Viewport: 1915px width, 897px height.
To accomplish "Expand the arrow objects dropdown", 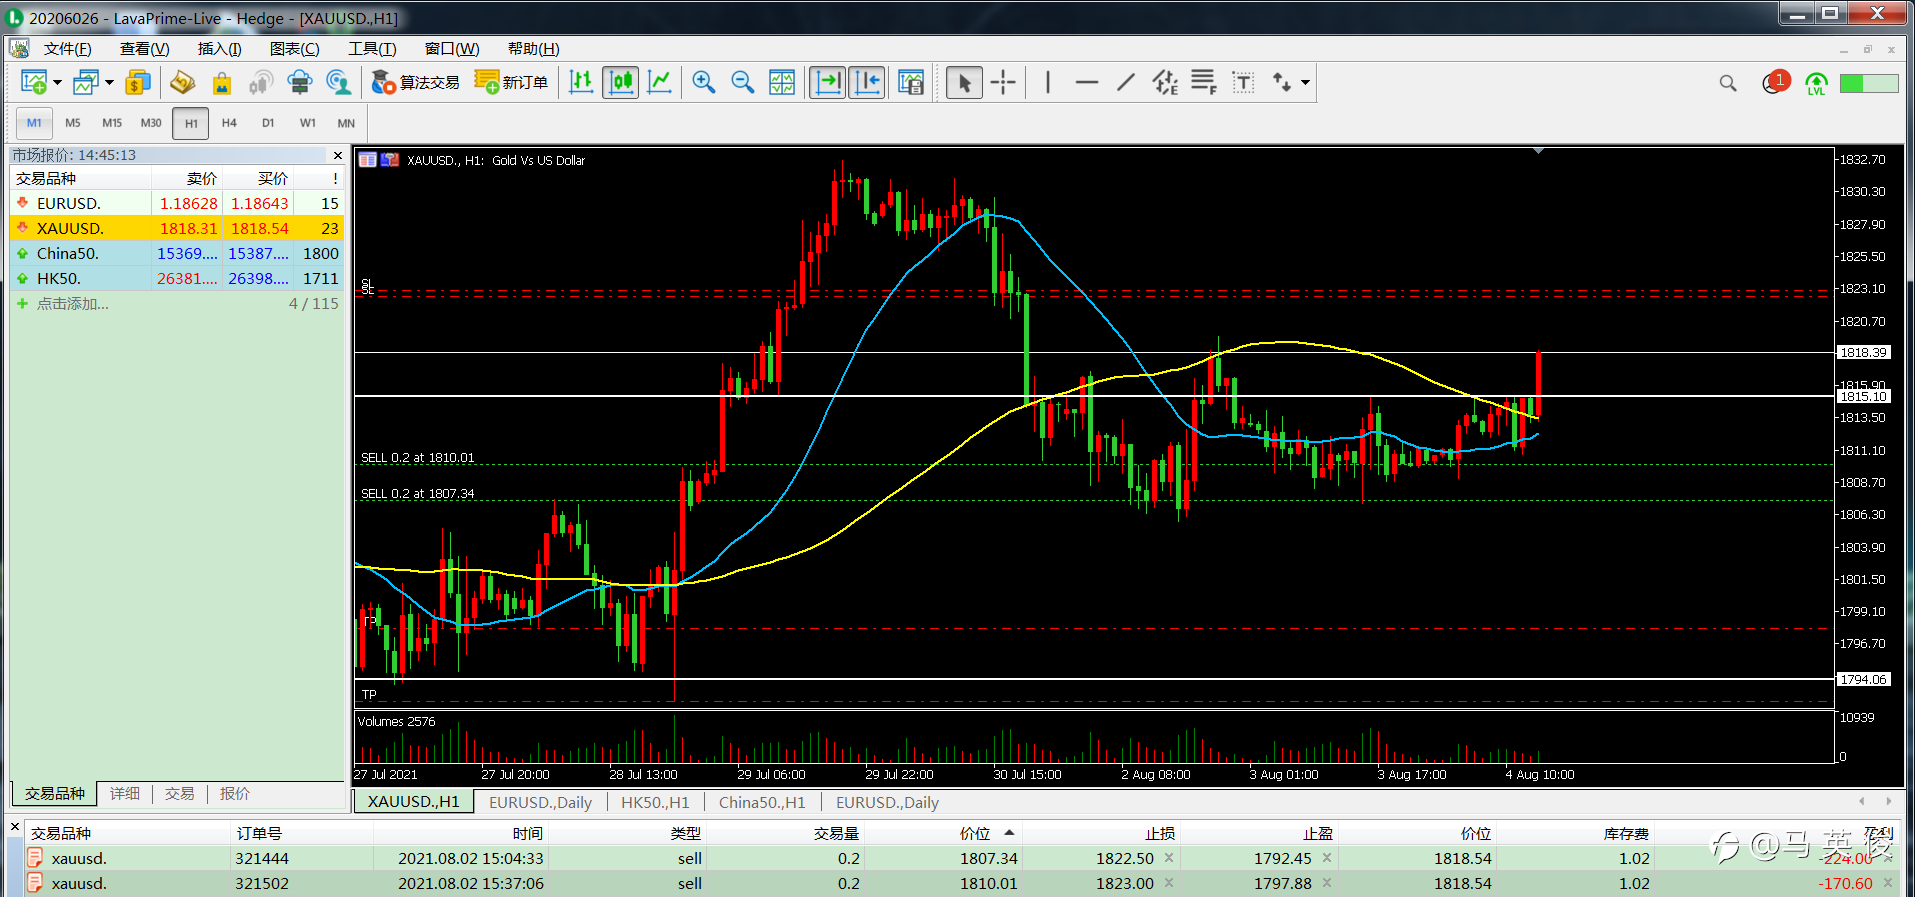I will (1305, 83).
